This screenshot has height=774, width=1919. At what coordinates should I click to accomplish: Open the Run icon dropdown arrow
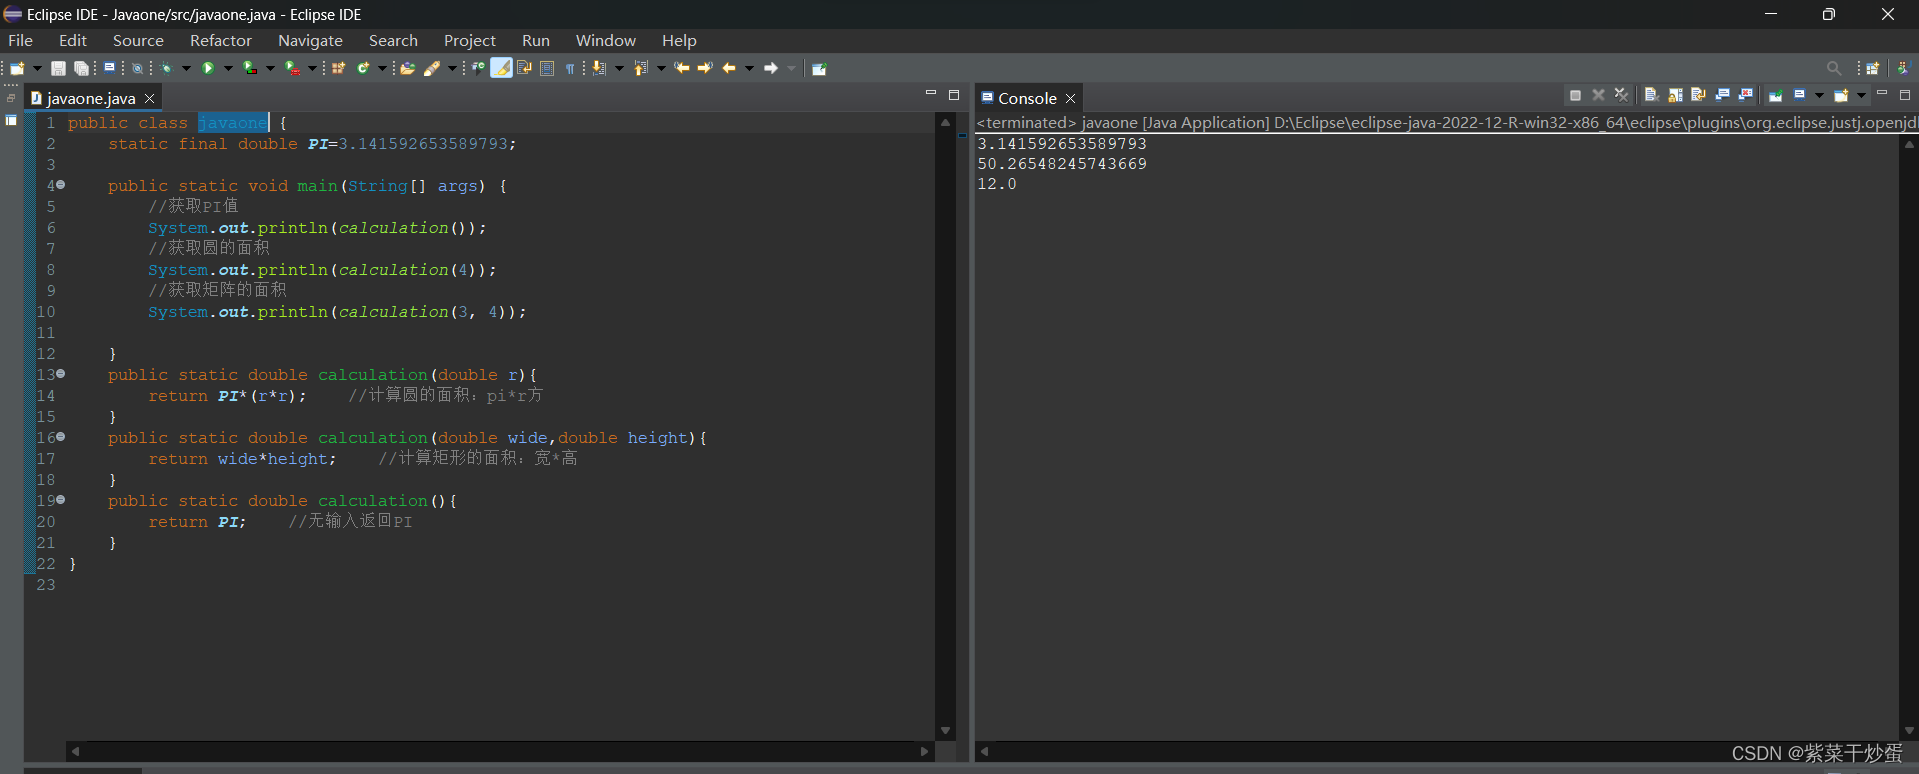click(228, 68)
